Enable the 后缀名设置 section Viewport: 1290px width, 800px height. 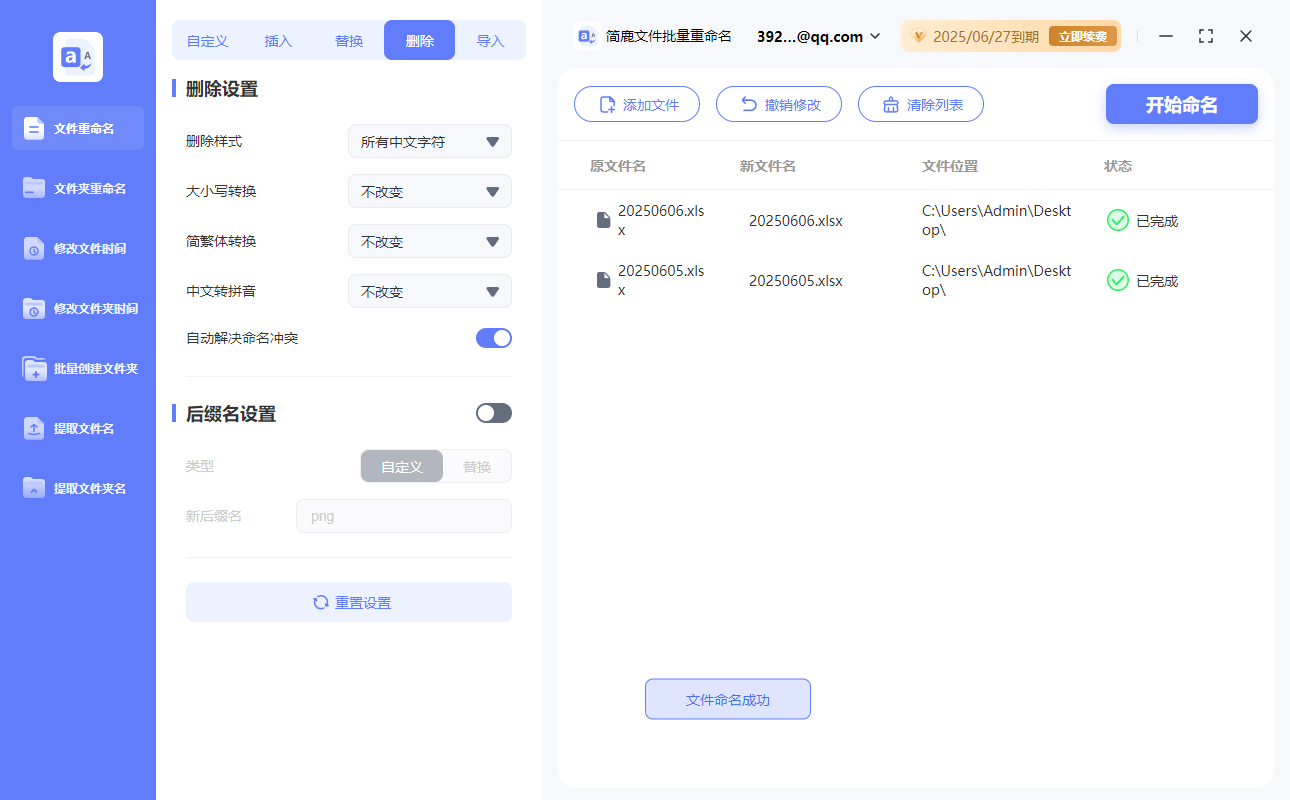tap(493, 413)
